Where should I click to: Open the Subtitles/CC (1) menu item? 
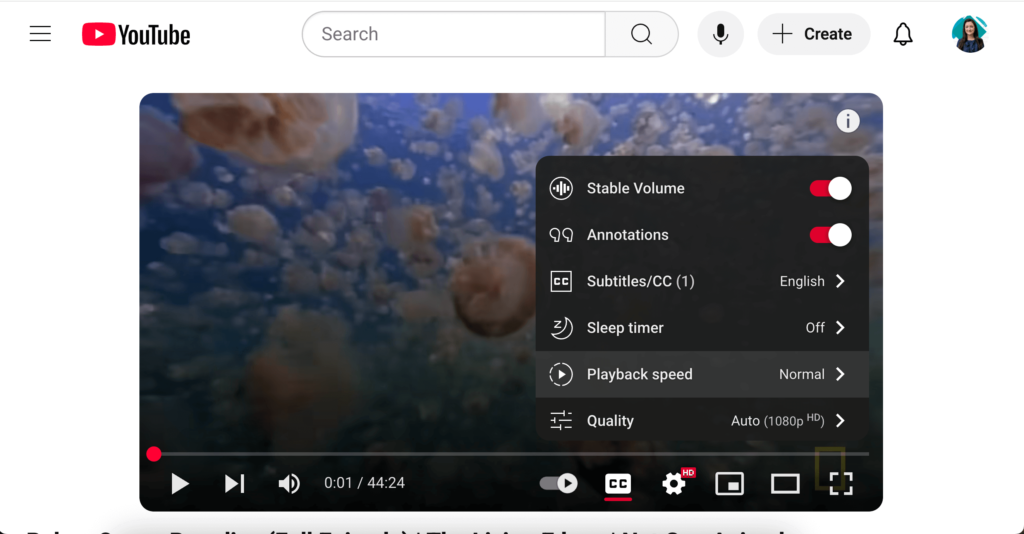click(702, 281)
